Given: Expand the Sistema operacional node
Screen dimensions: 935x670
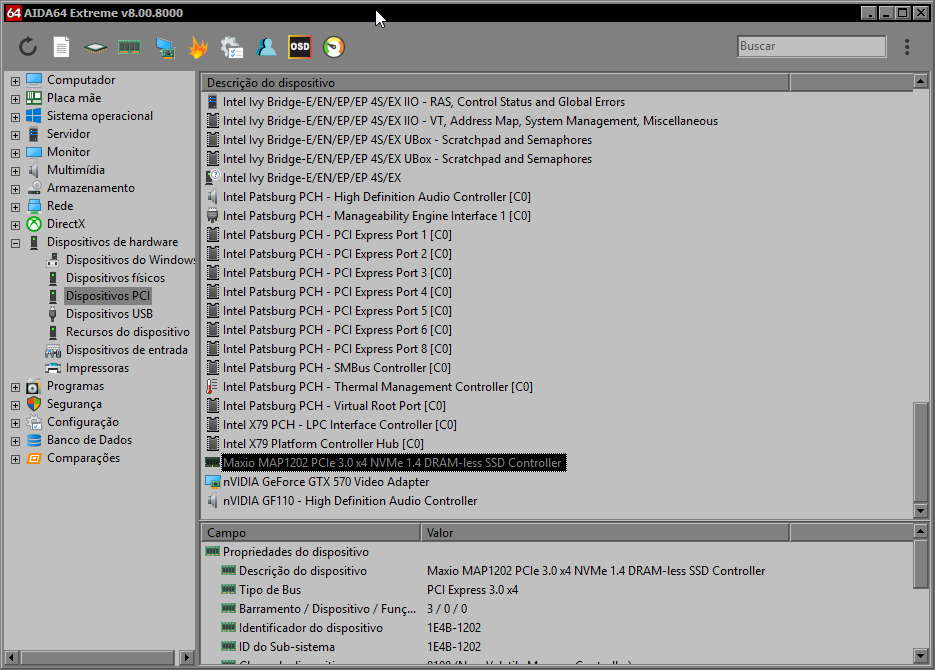Looking at the screenshot, I should click(16, 117).
